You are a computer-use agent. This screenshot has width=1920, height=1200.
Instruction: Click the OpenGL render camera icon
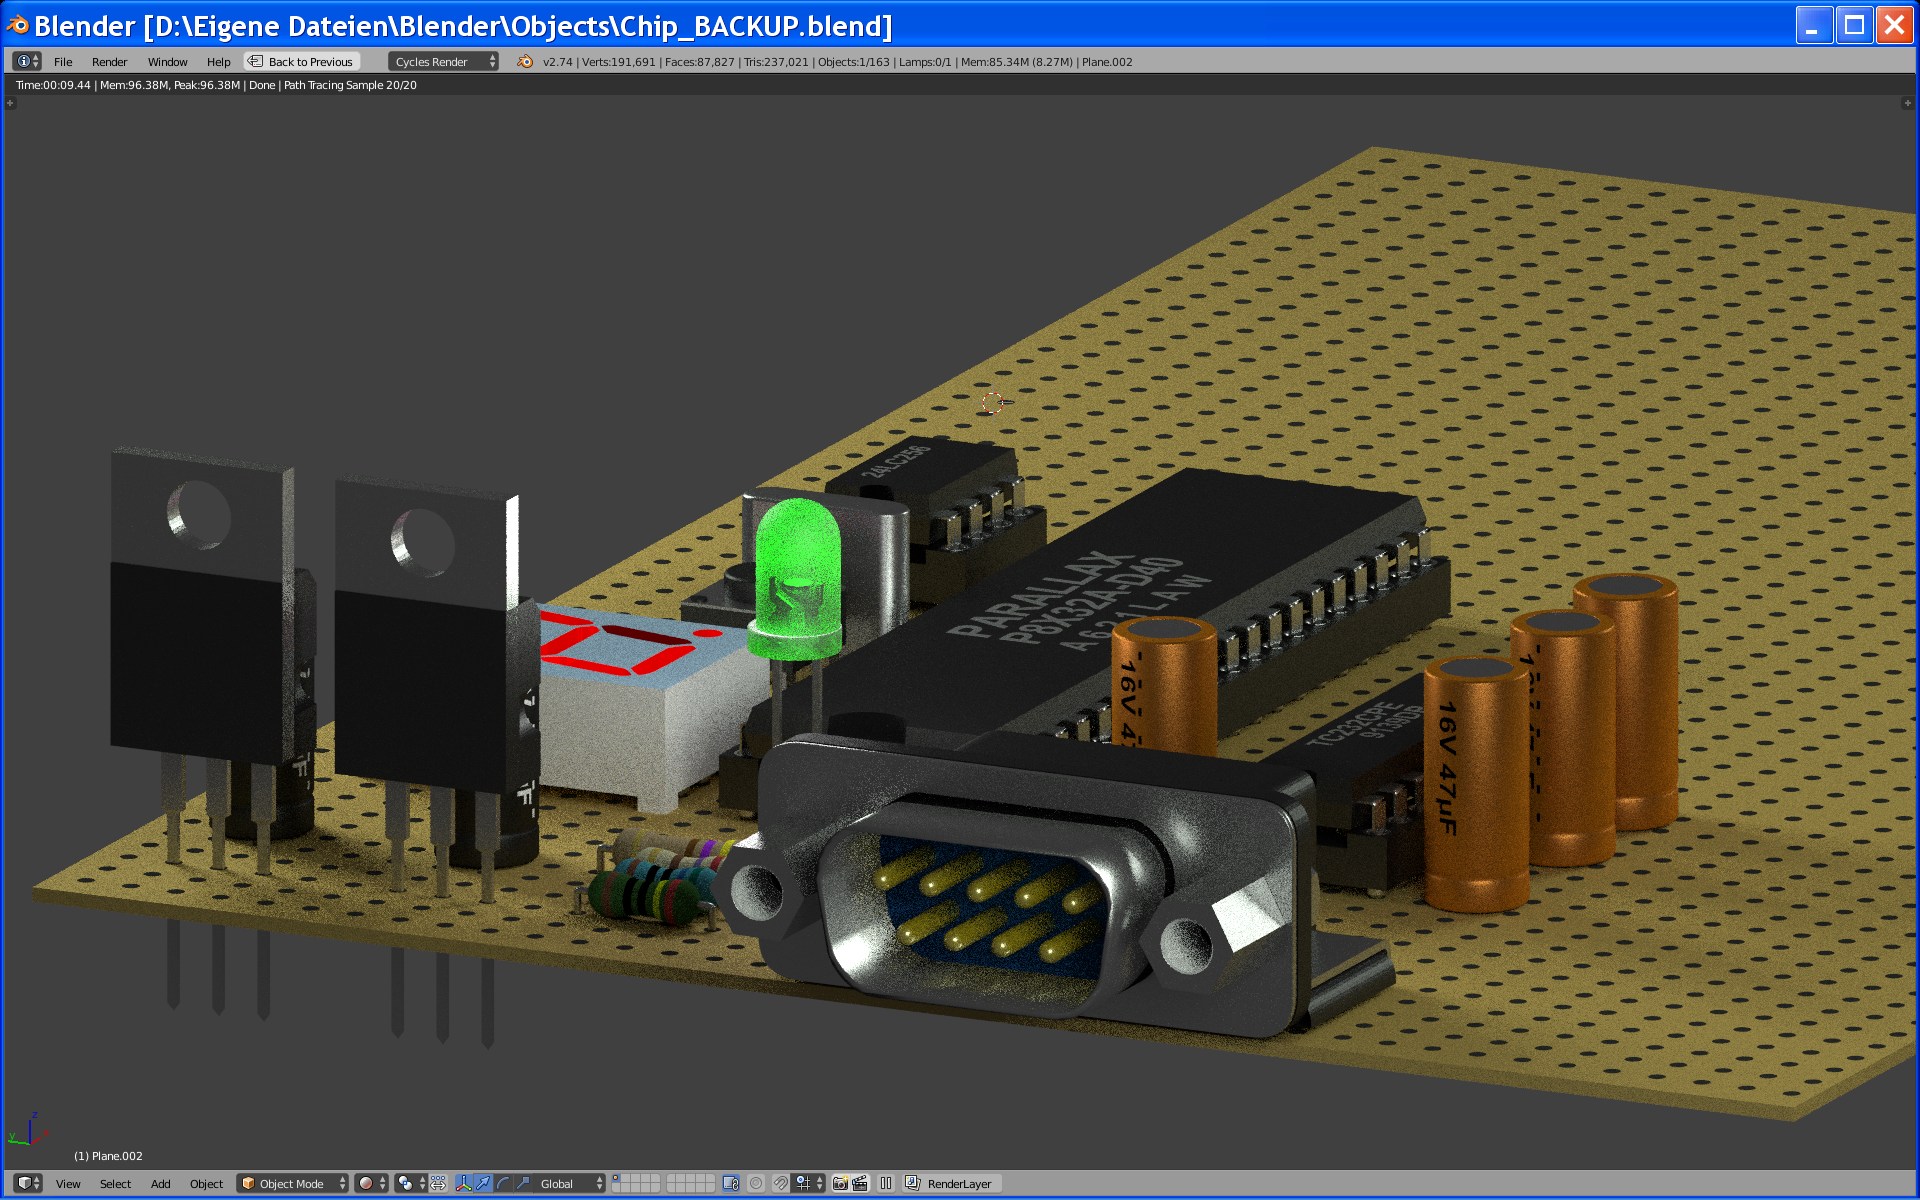click(x=840, y=1183)
